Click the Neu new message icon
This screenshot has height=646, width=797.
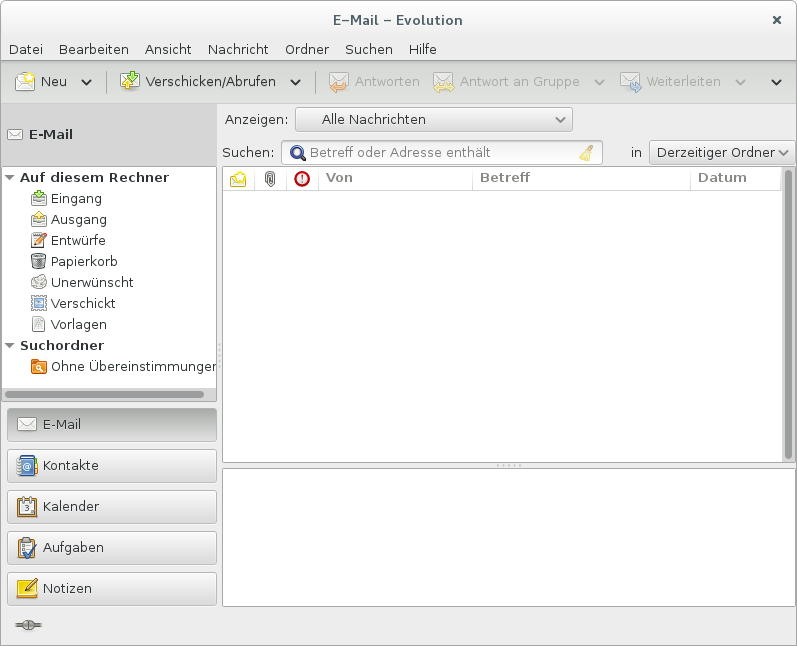[26, 82]
